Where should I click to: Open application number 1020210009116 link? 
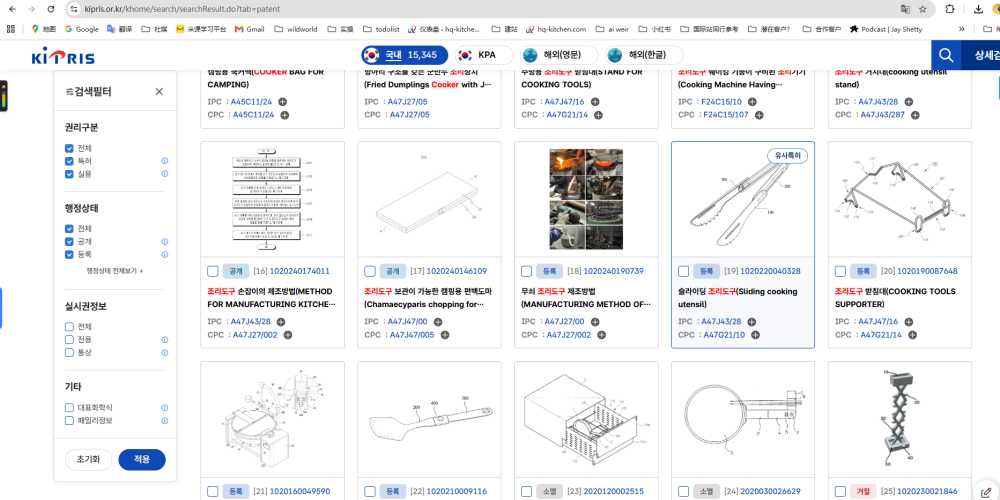point(457,492)
